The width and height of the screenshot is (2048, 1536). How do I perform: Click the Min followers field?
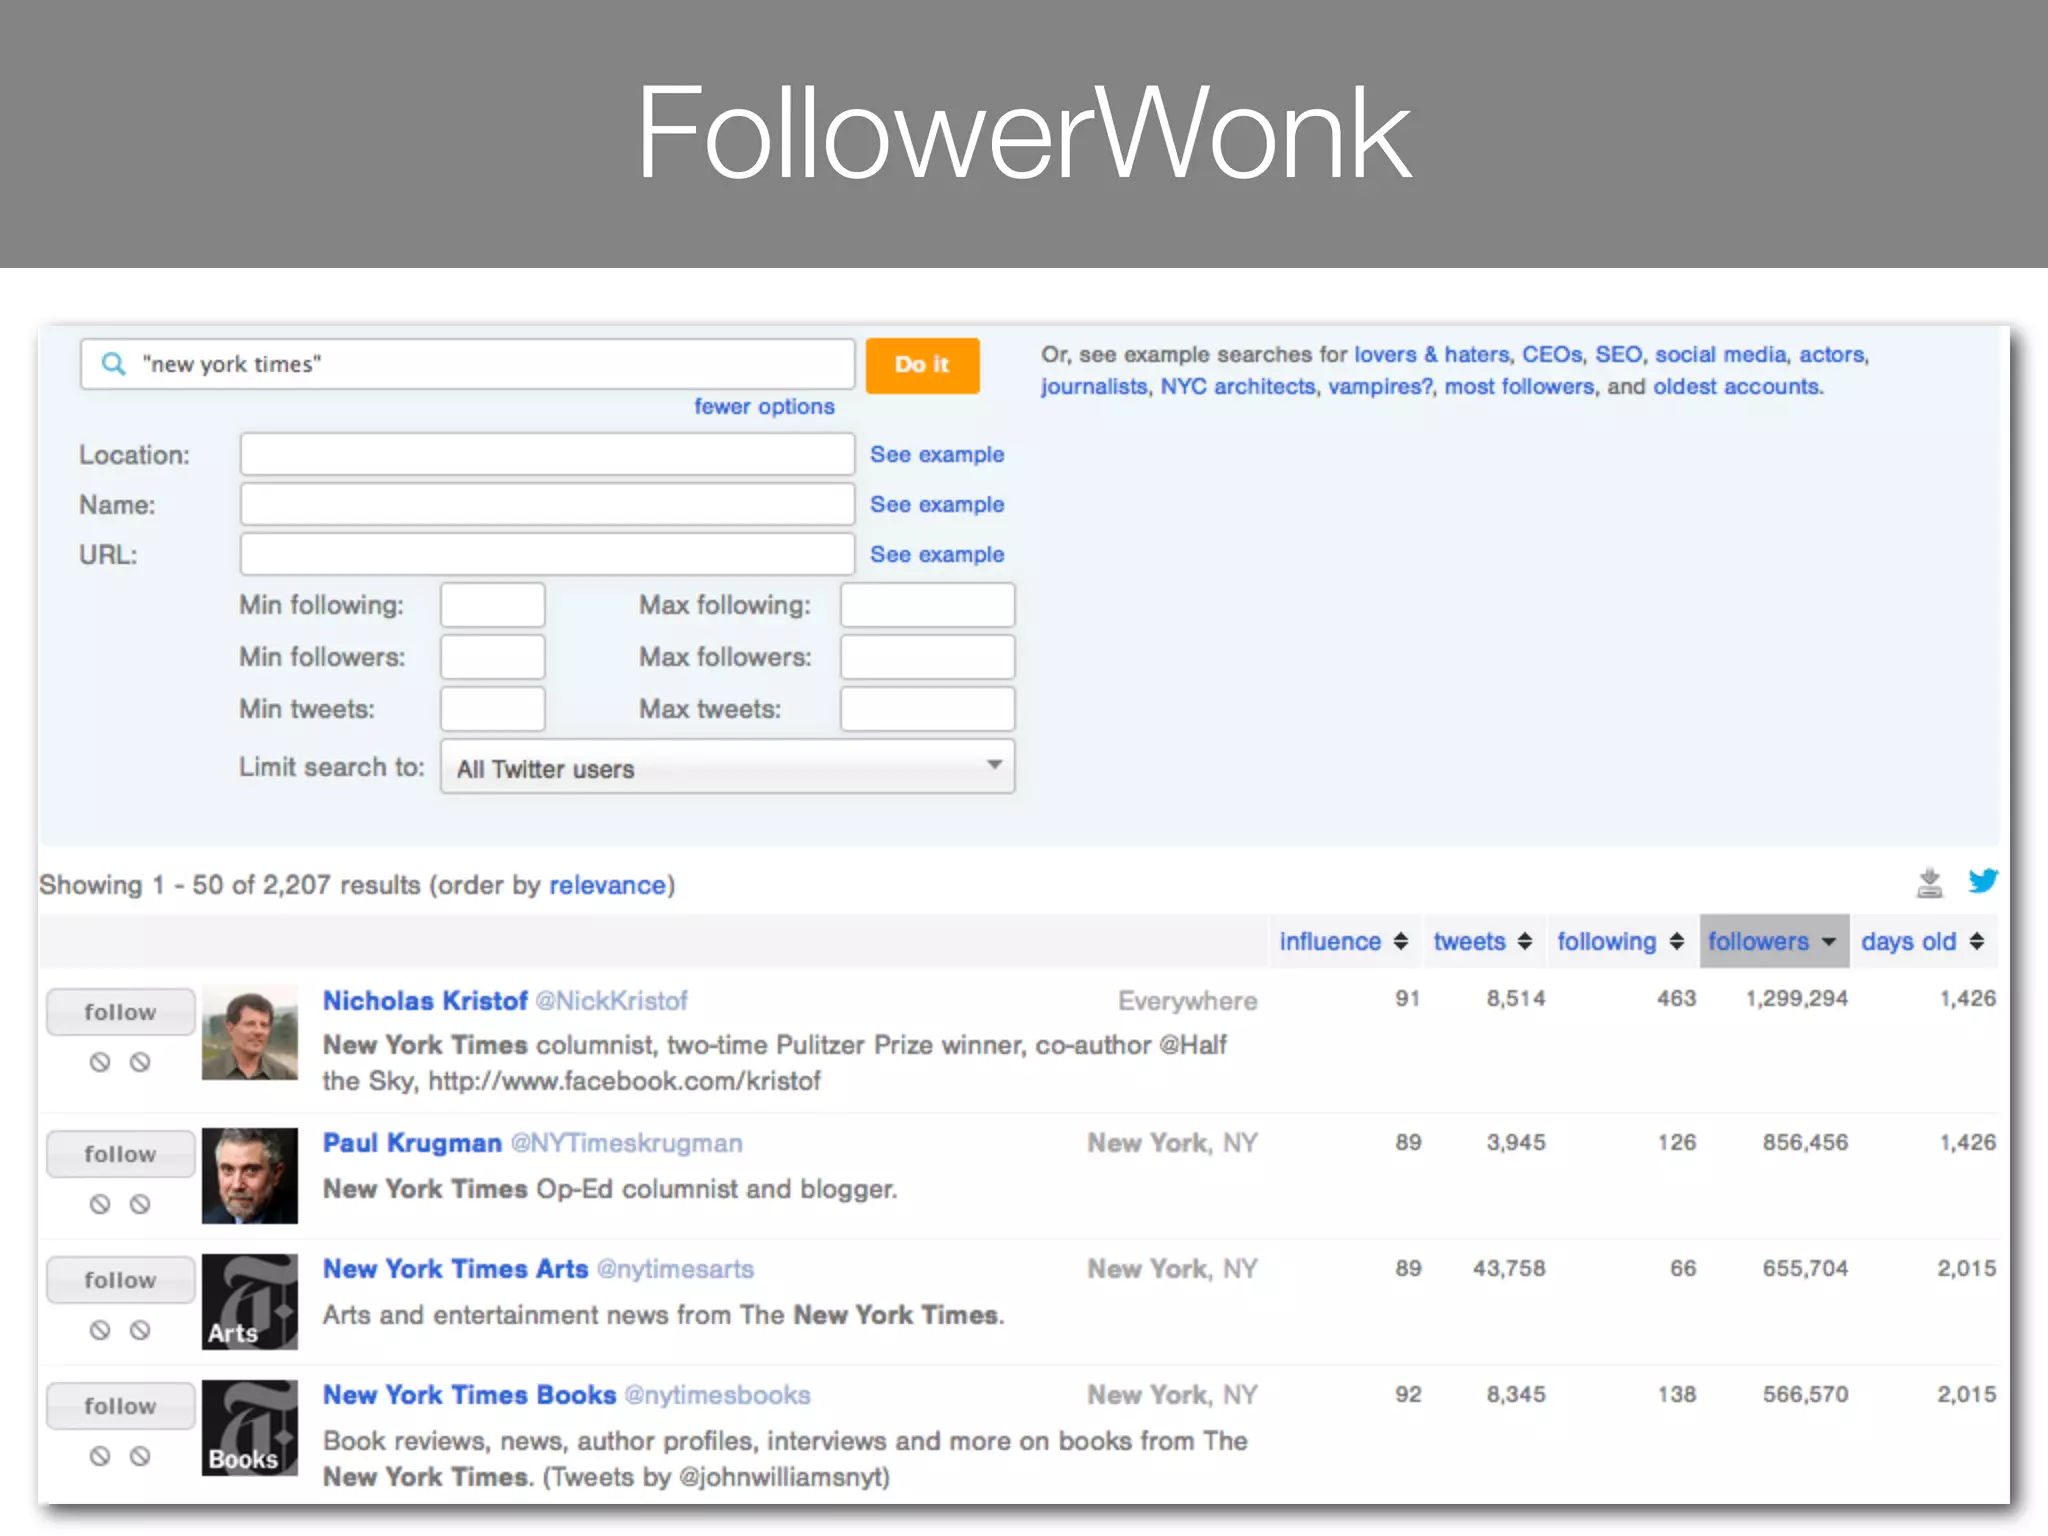coord(493,657)
